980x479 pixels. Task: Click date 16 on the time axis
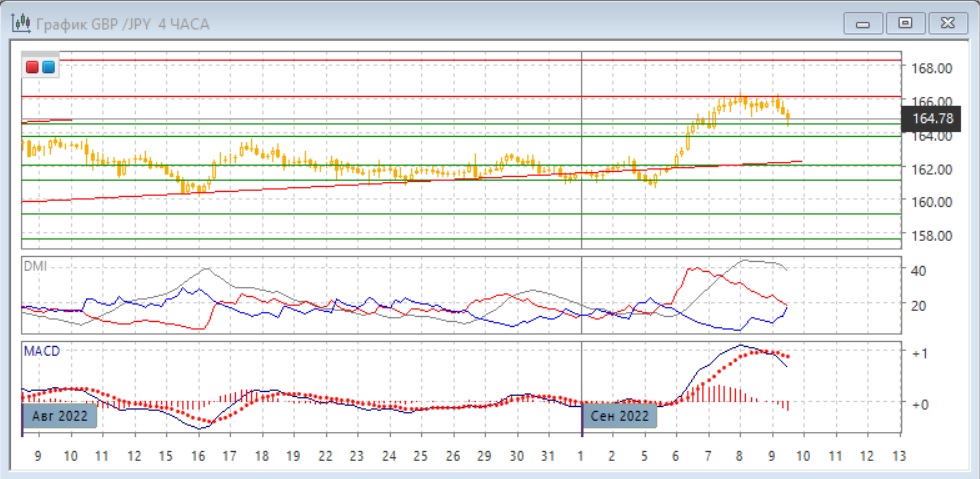pos(197,456)
